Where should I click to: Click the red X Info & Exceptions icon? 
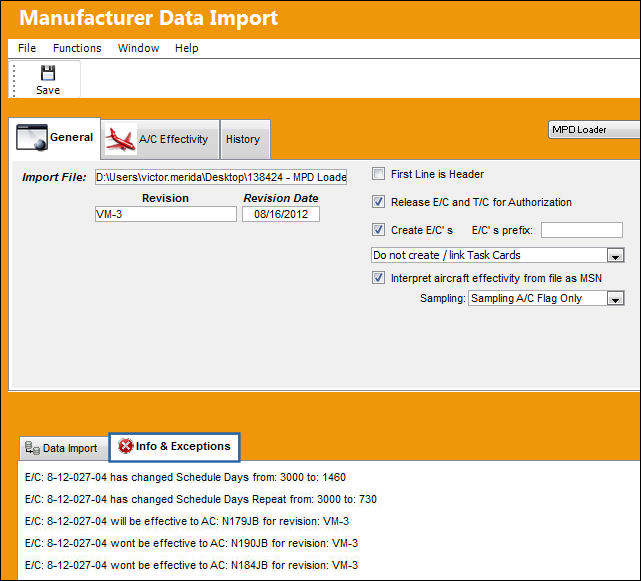pyautogui.click(x=126, y=446)
